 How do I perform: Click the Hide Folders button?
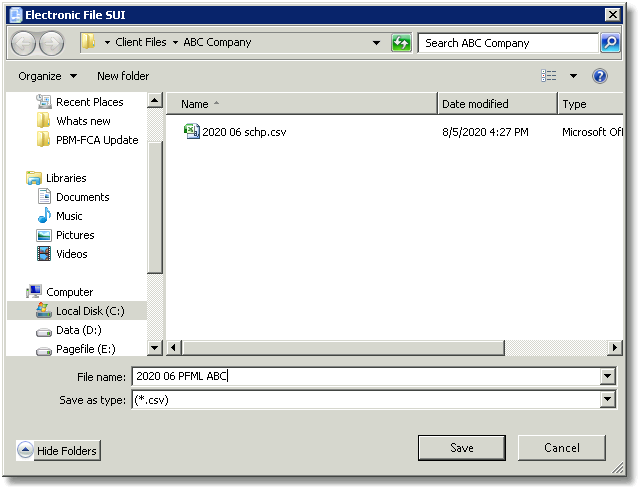click(58, 451)
